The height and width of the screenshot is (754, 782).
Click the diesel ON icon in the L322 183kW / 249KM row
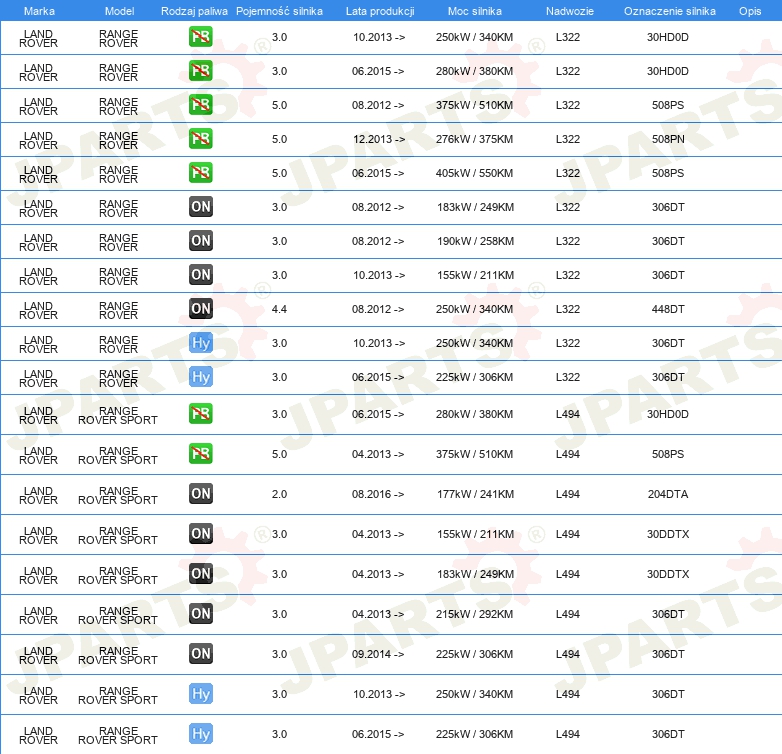(x=200, y=206)
